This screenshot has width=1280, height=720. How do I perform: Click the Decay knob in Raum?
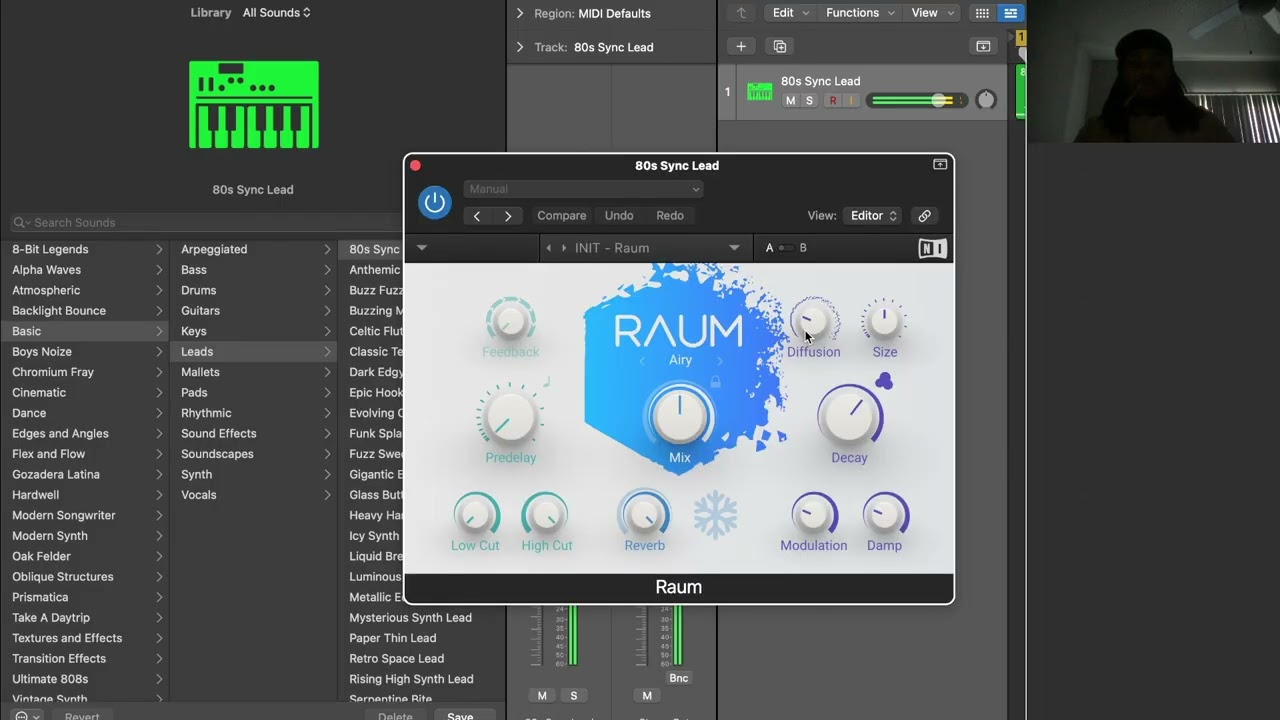click(850, 415)
